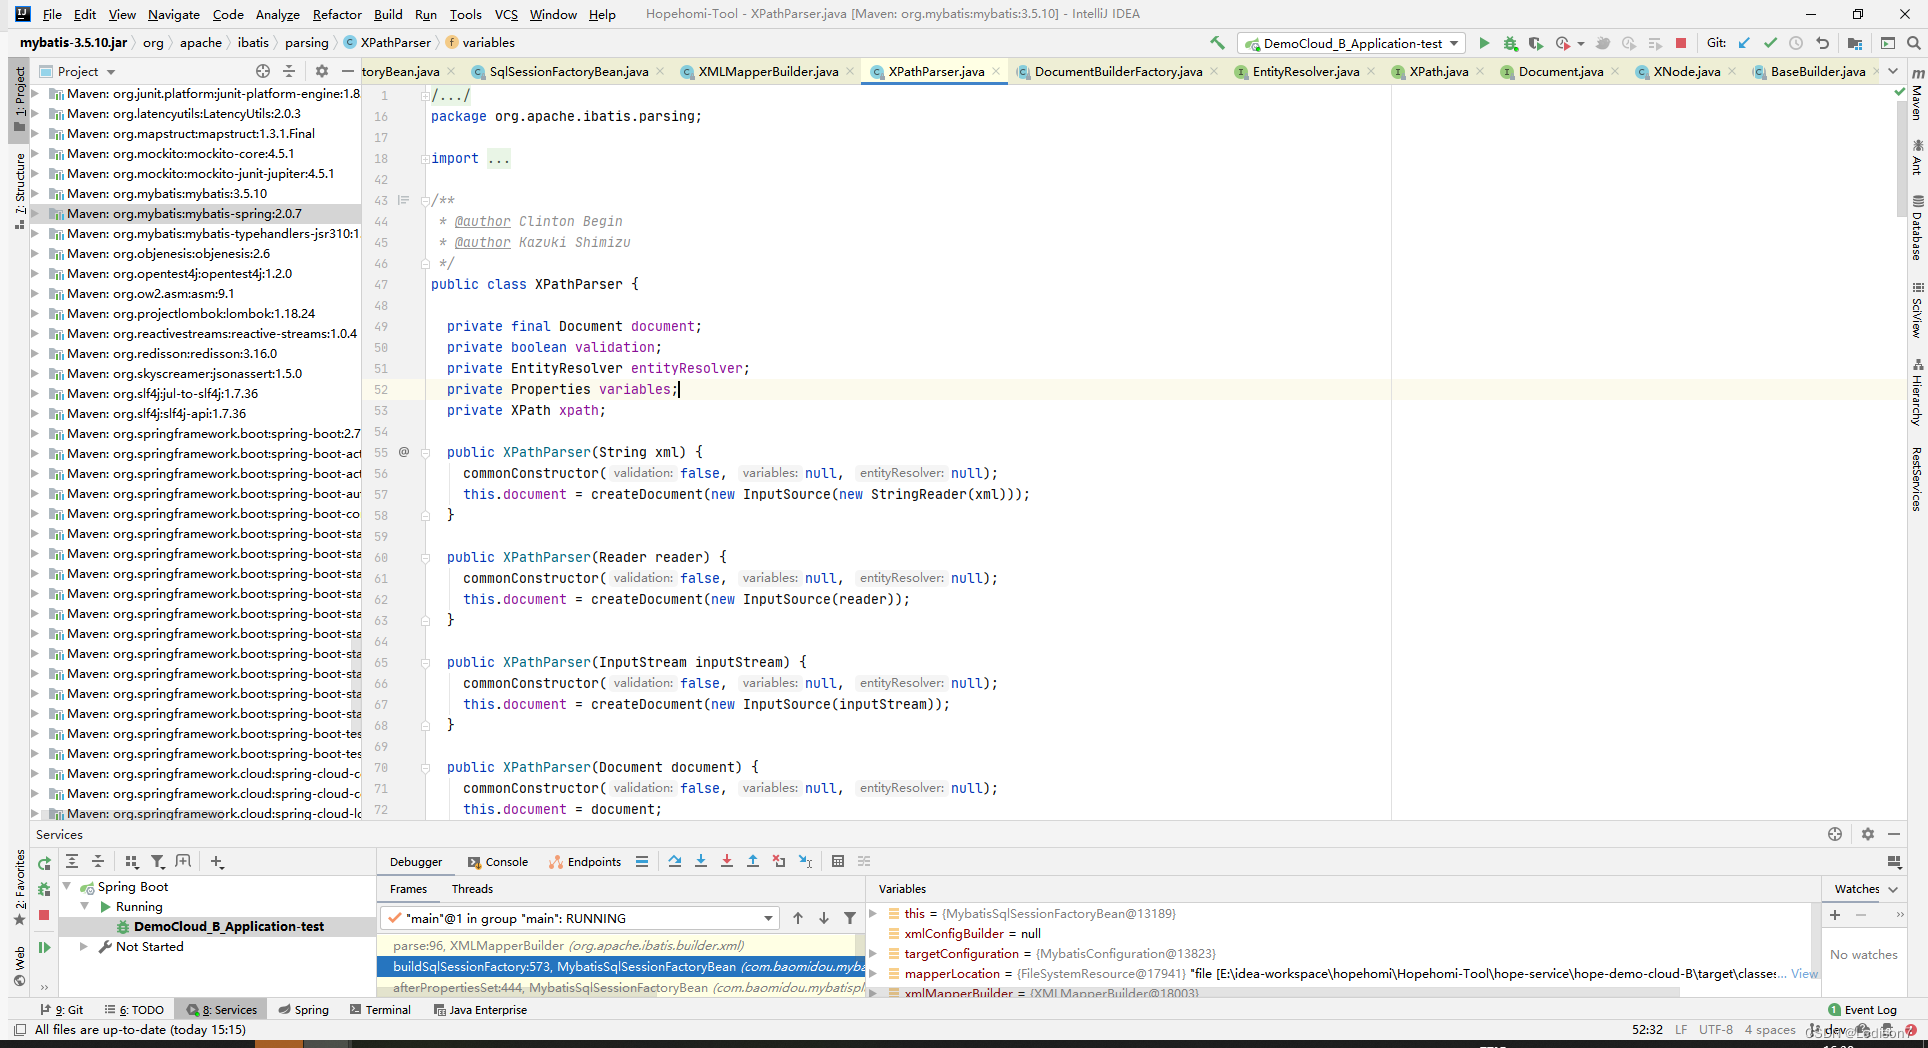Run to cursor in debugger toolbar
Image resolution: width=1928 pixels, height=1048 pixels.
(x=805, y=861)
